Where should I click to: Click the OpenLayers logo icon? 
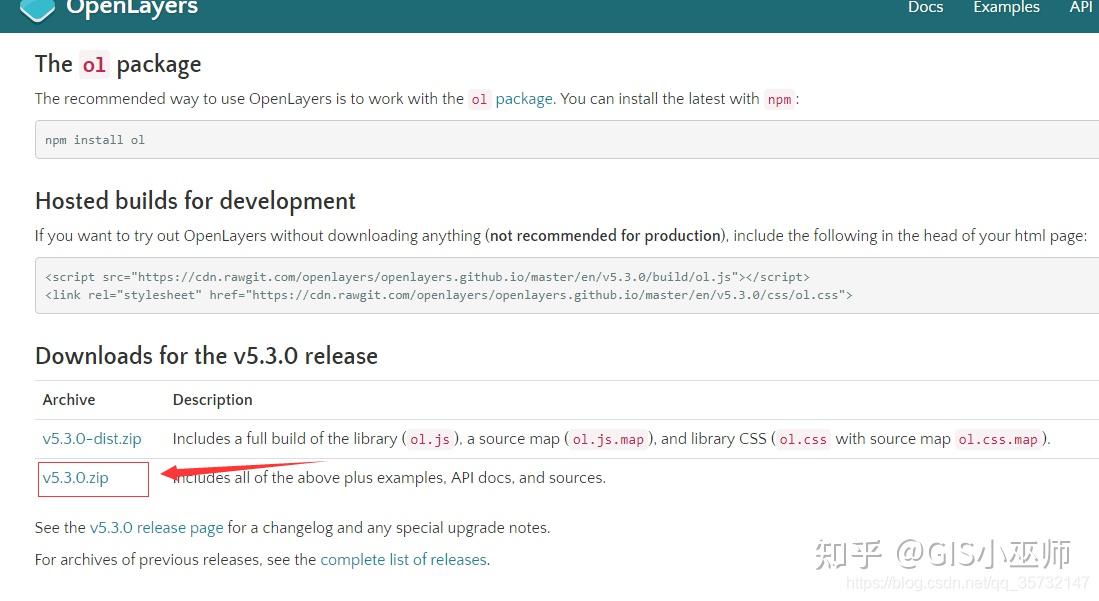point(37,11)
